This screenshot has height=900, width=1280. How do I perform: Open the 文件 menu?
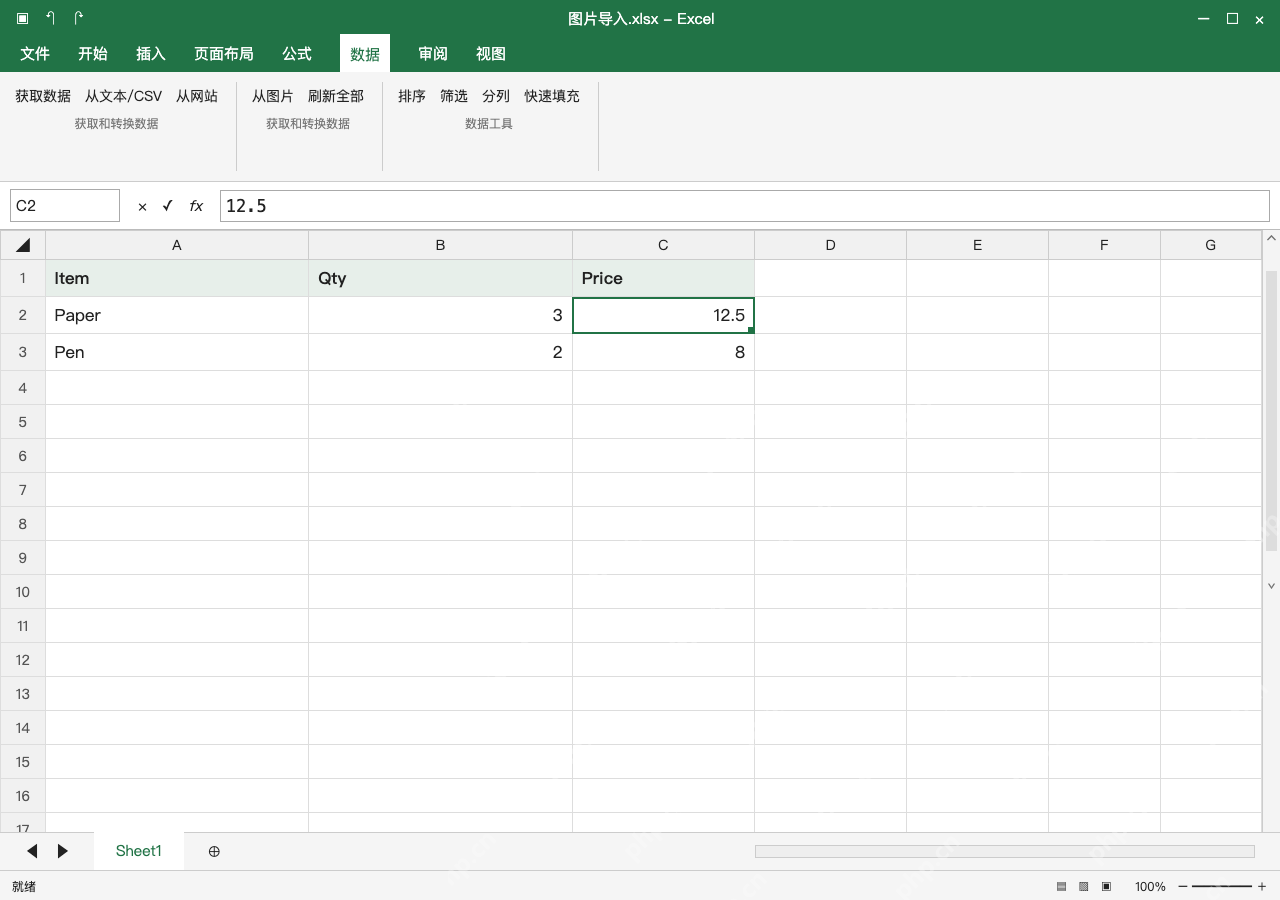pyautogui.click(x=35, y=54)
